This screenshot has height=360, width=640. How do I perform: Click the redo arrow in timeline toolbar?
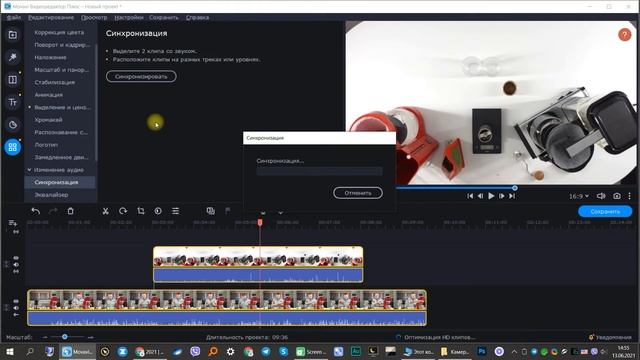pyautogui.click(x=53, y=211)
